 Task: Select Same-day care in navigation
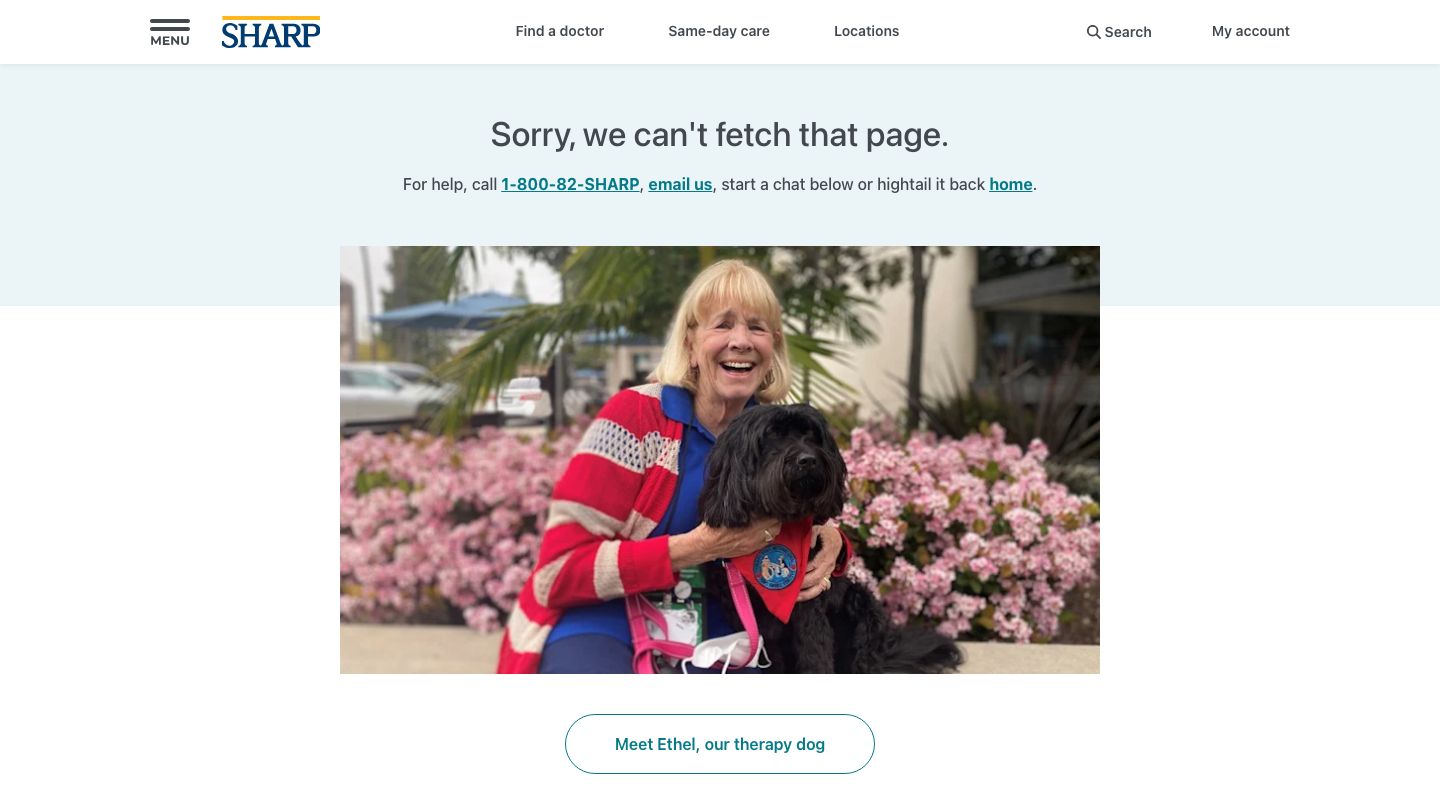pos(719,31)
